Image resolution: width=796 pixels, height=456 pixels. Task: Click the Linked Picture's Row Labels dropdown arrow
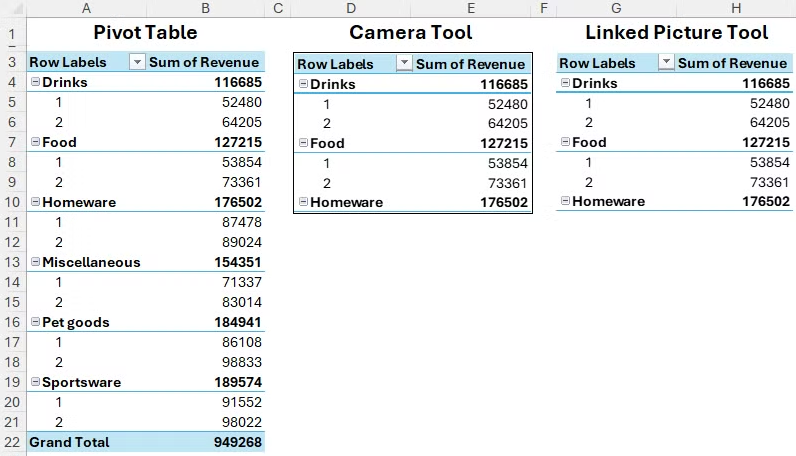[x=666, y=62]
